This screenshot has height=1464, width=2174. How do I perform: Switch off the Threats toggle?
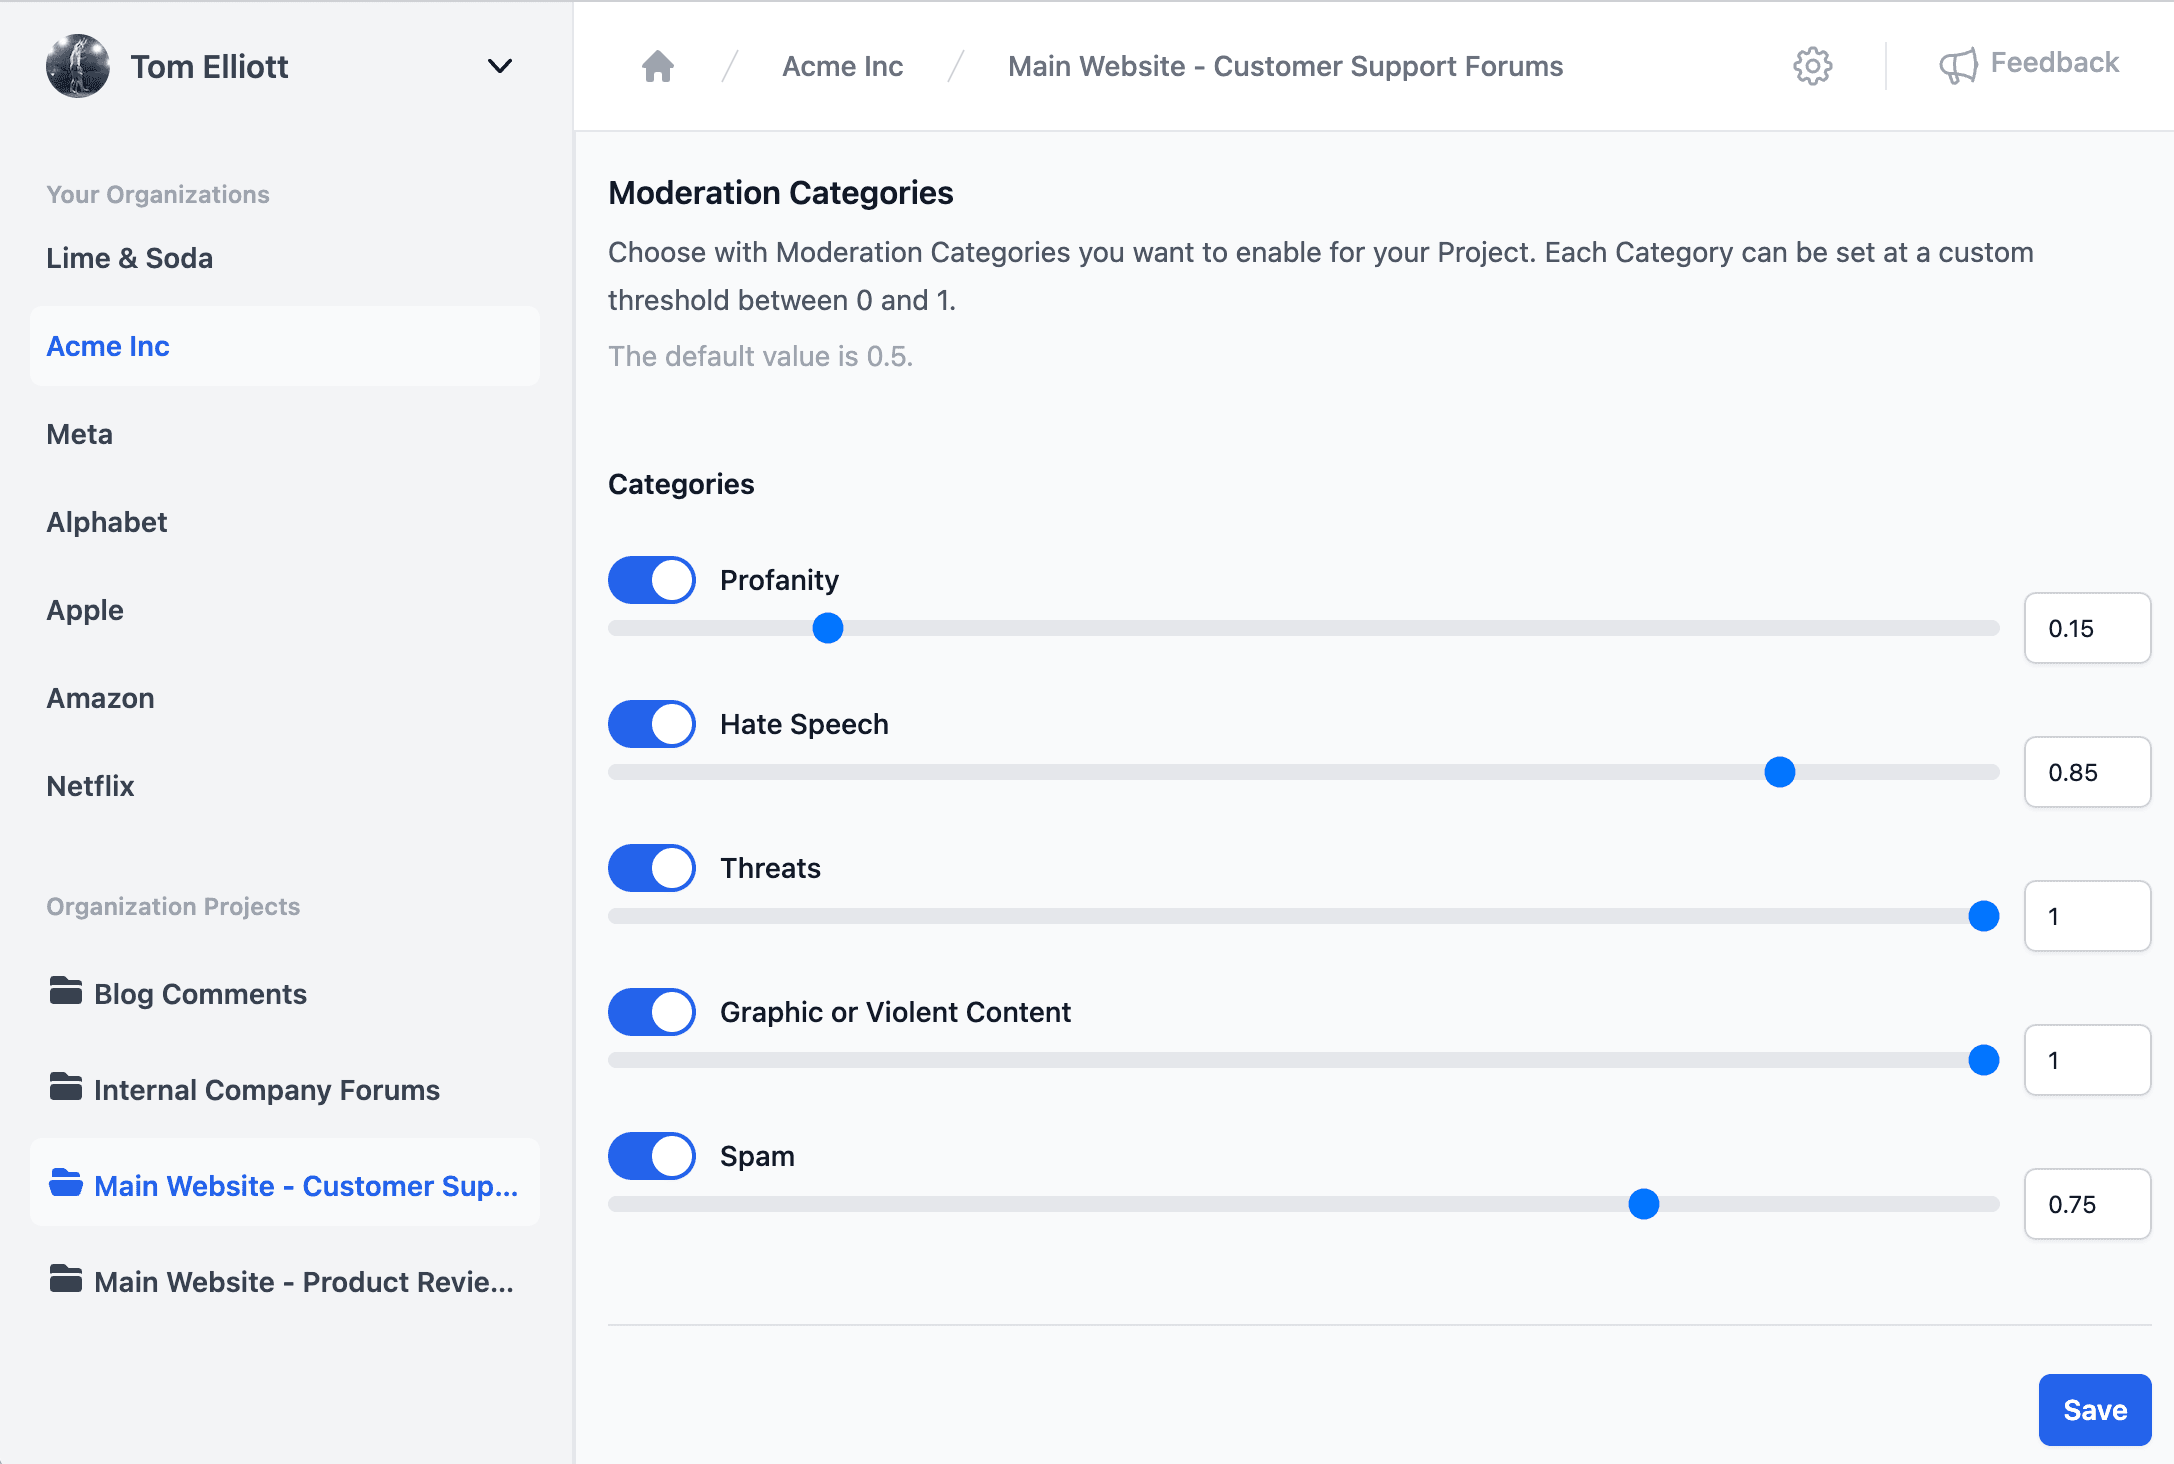tap(652, 868)
